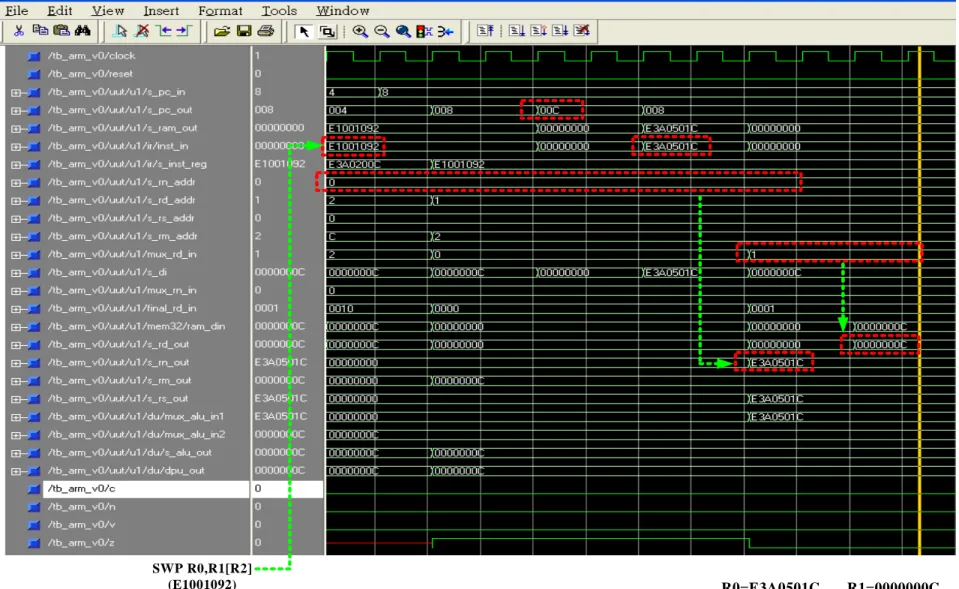The height and width of the screenshot is (589, 959).
Task: Select the /tb_arm_v0/z signal name
Action: pos(81,543)
